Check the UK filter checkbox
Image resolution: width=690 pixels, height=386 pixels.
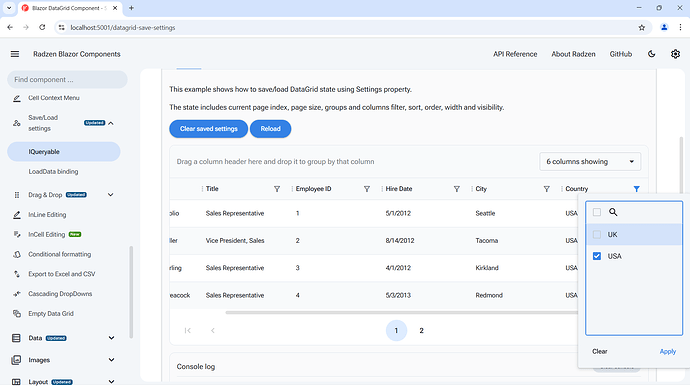click(597, 235)
